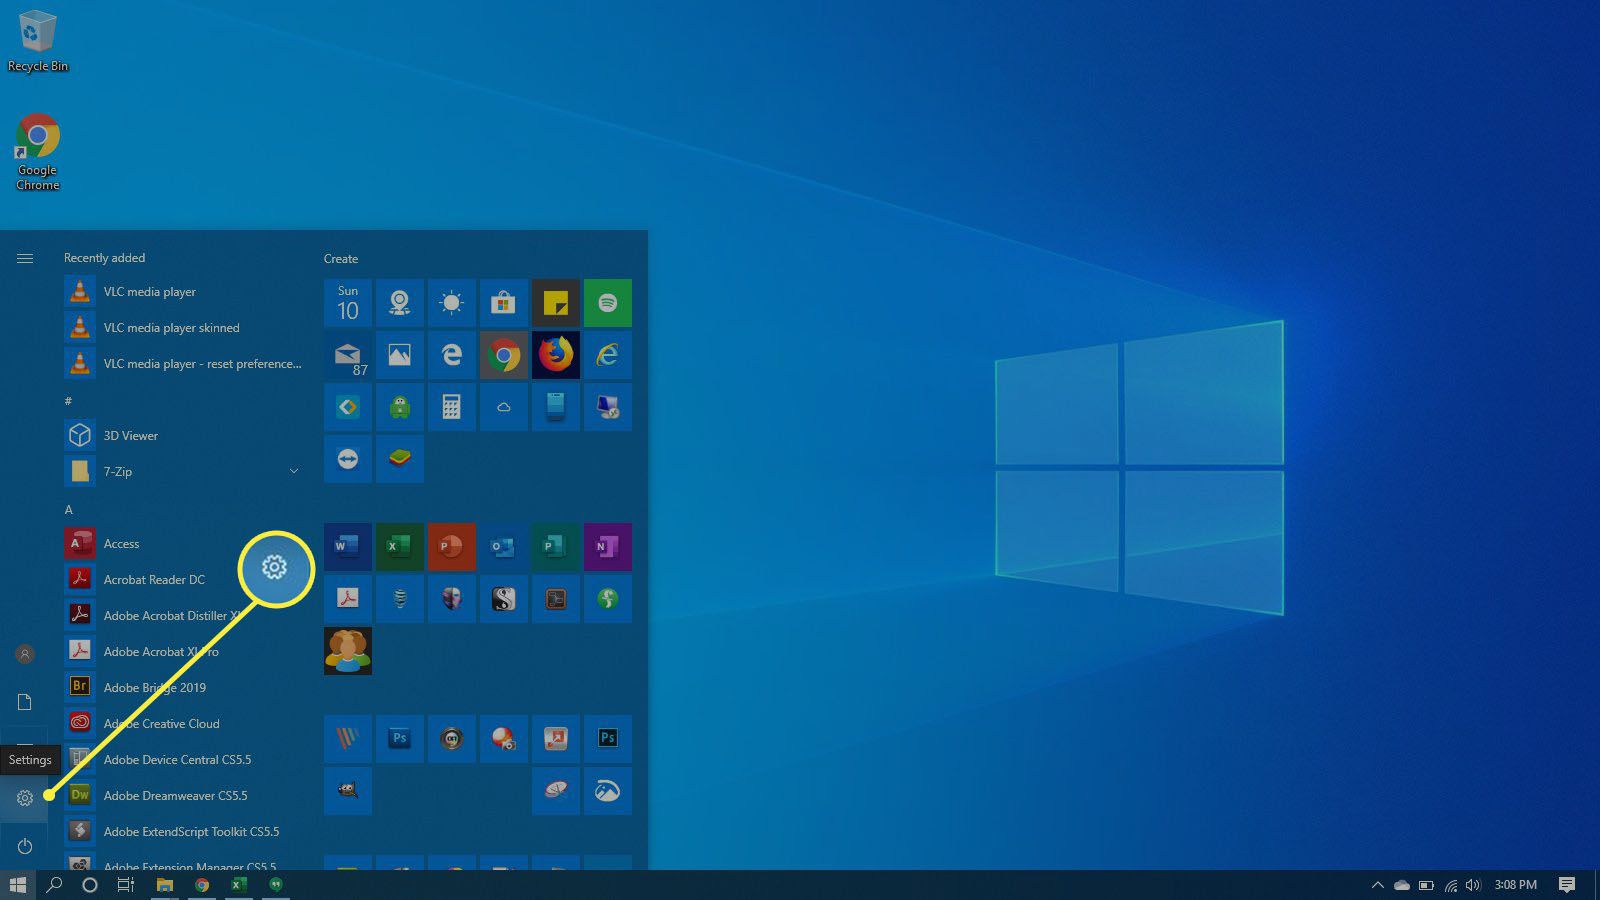
Task: Click the user account avatar in Start sidebar
Action: (x=25, y=654)
